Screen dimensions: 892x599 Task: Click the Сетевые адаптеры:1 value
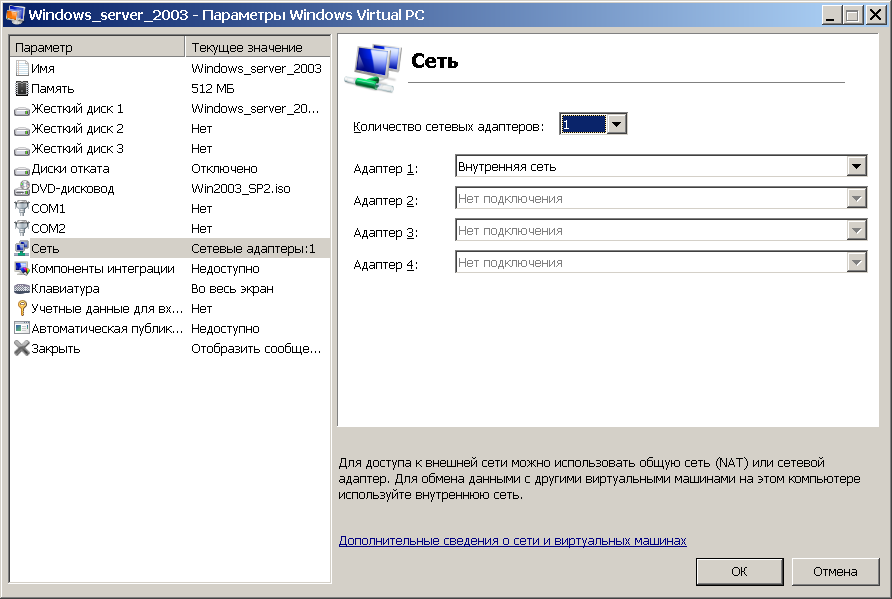(253, 248)
